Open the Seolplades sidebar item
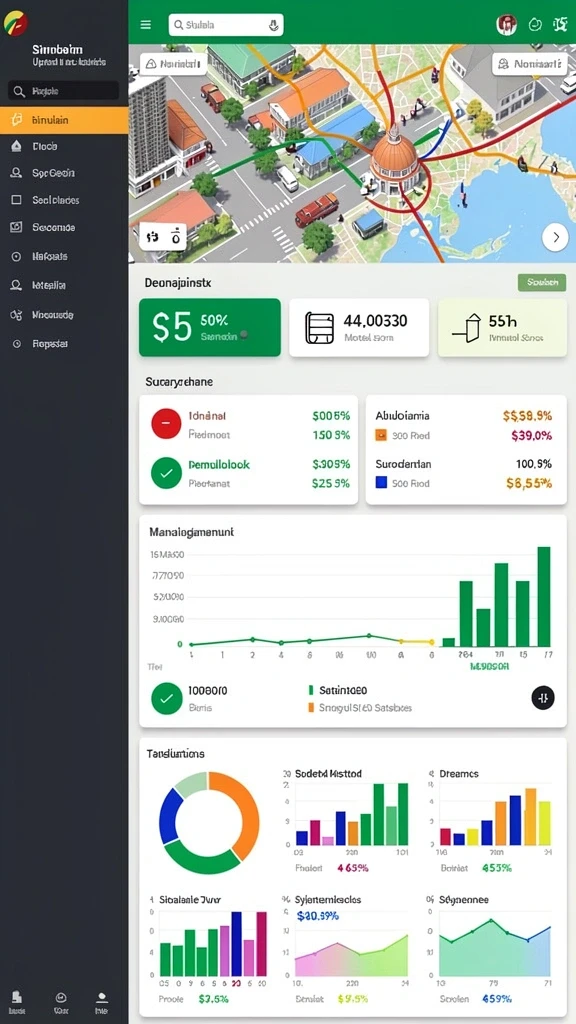This screenshot has height=1024, width=576. [x=64, y=200]
